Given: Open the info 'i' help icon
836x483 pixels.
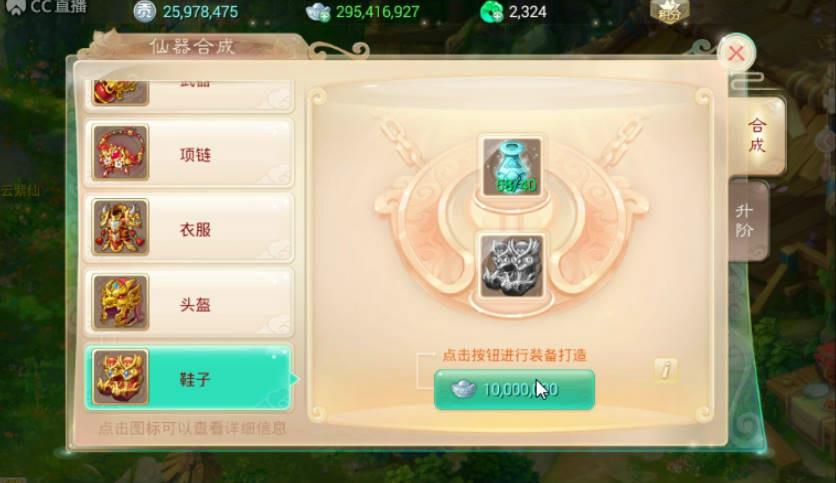Looking at the screenshot, I should point(666,369).
